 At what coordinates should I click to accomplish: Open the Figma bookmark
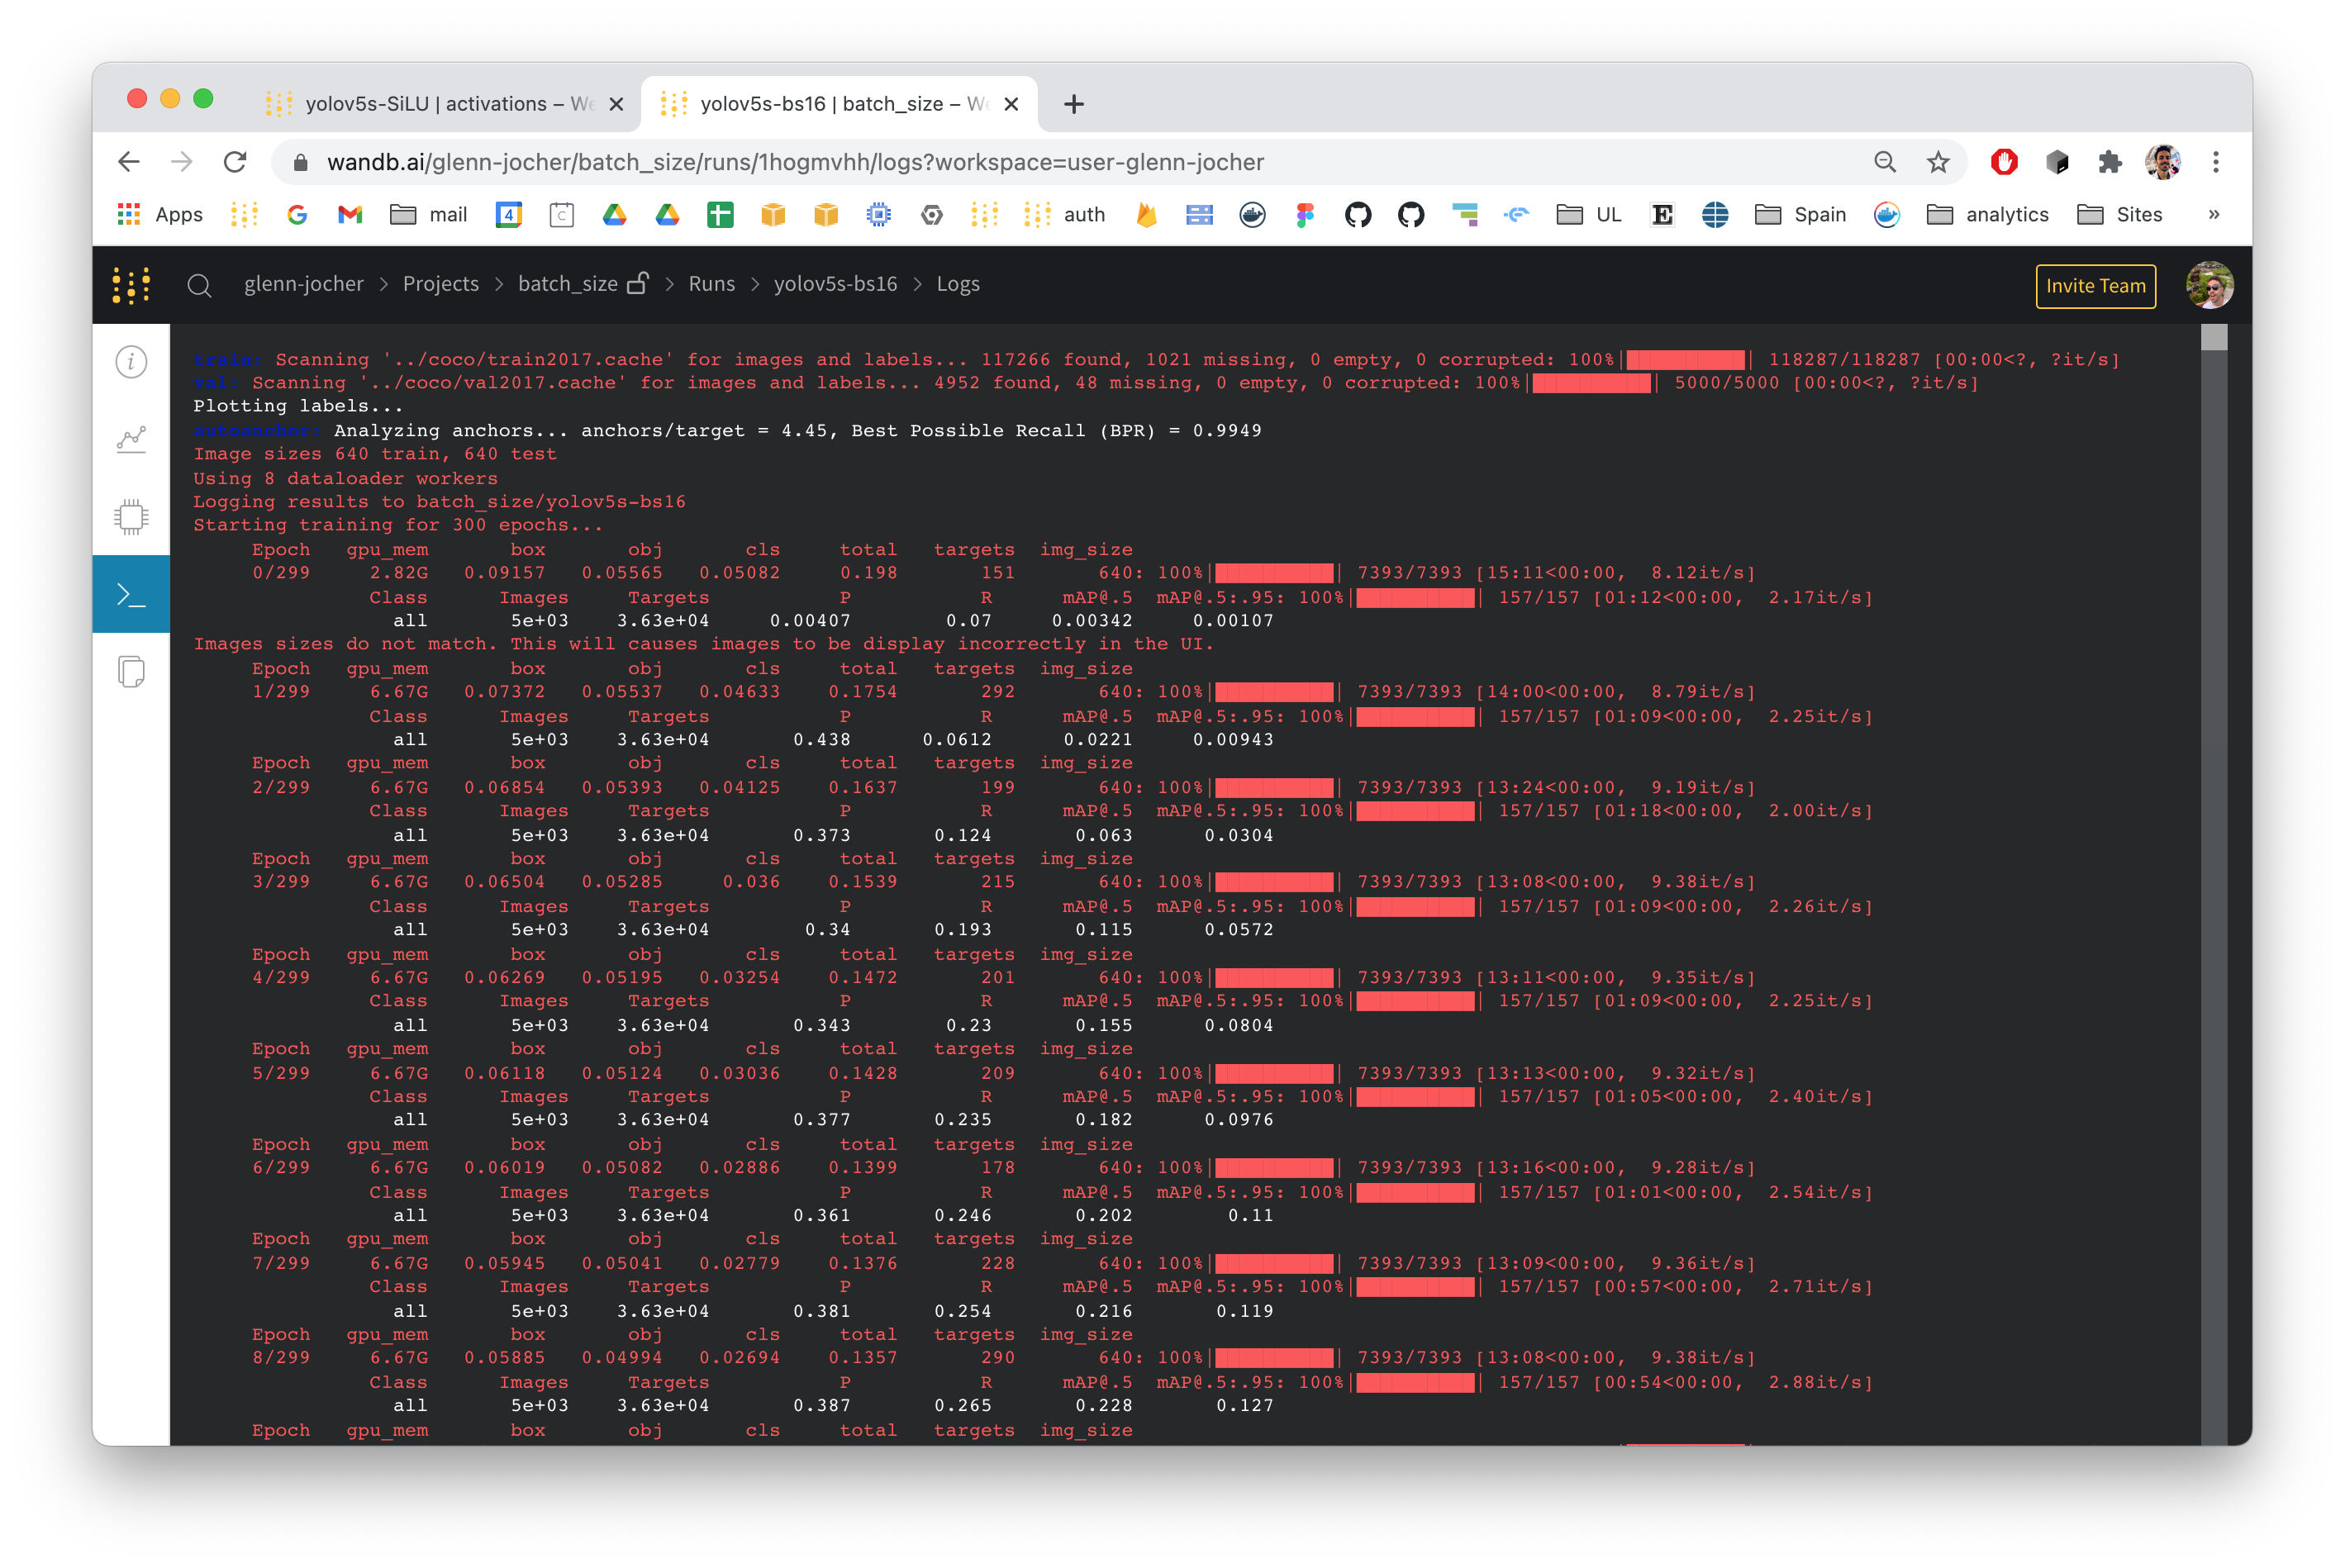(x=1305, y=214)
